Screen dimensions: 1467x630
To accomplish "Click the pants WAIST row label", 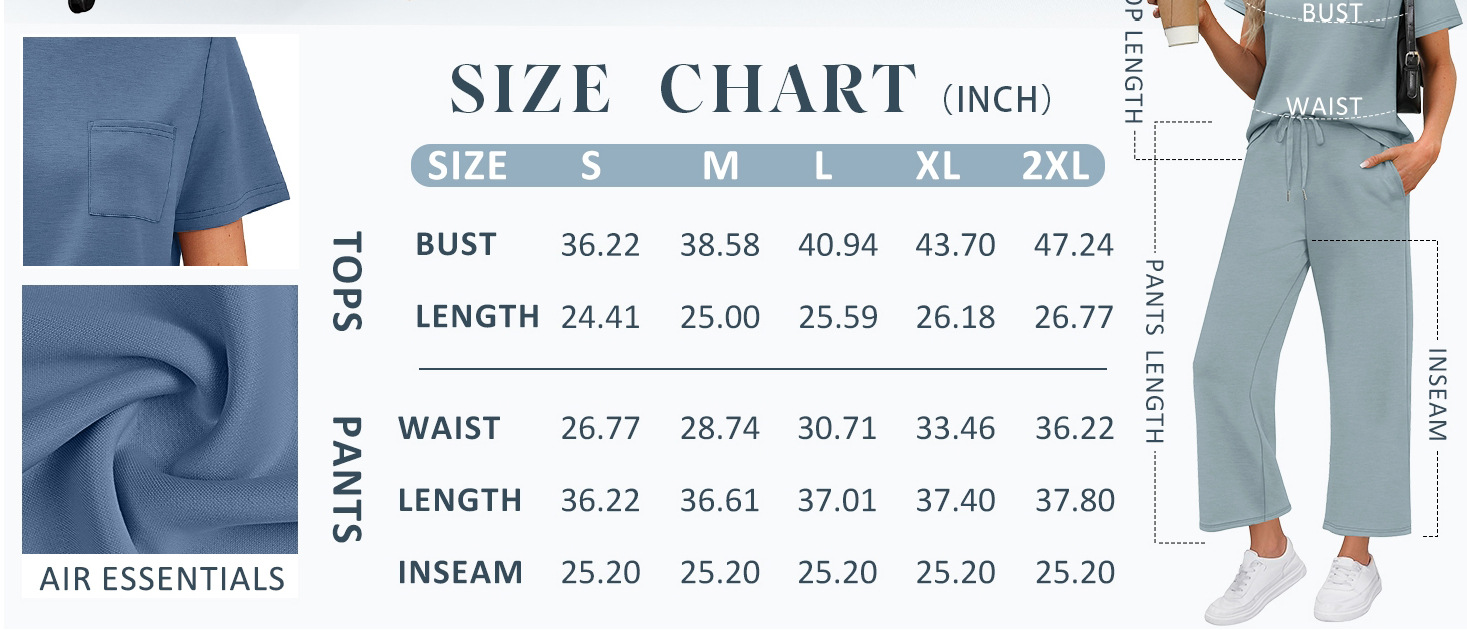I will [449, 429].
